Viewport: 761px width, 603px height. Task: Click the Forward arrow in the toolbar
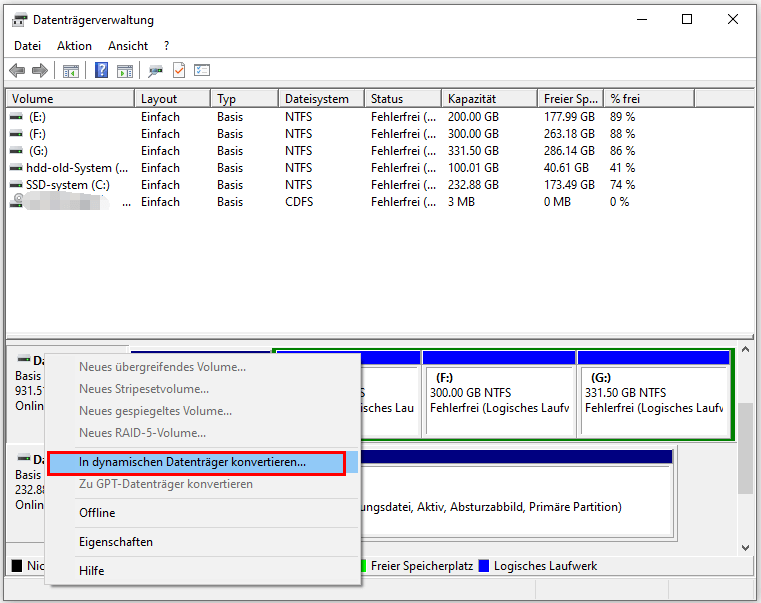pos(40,71)
